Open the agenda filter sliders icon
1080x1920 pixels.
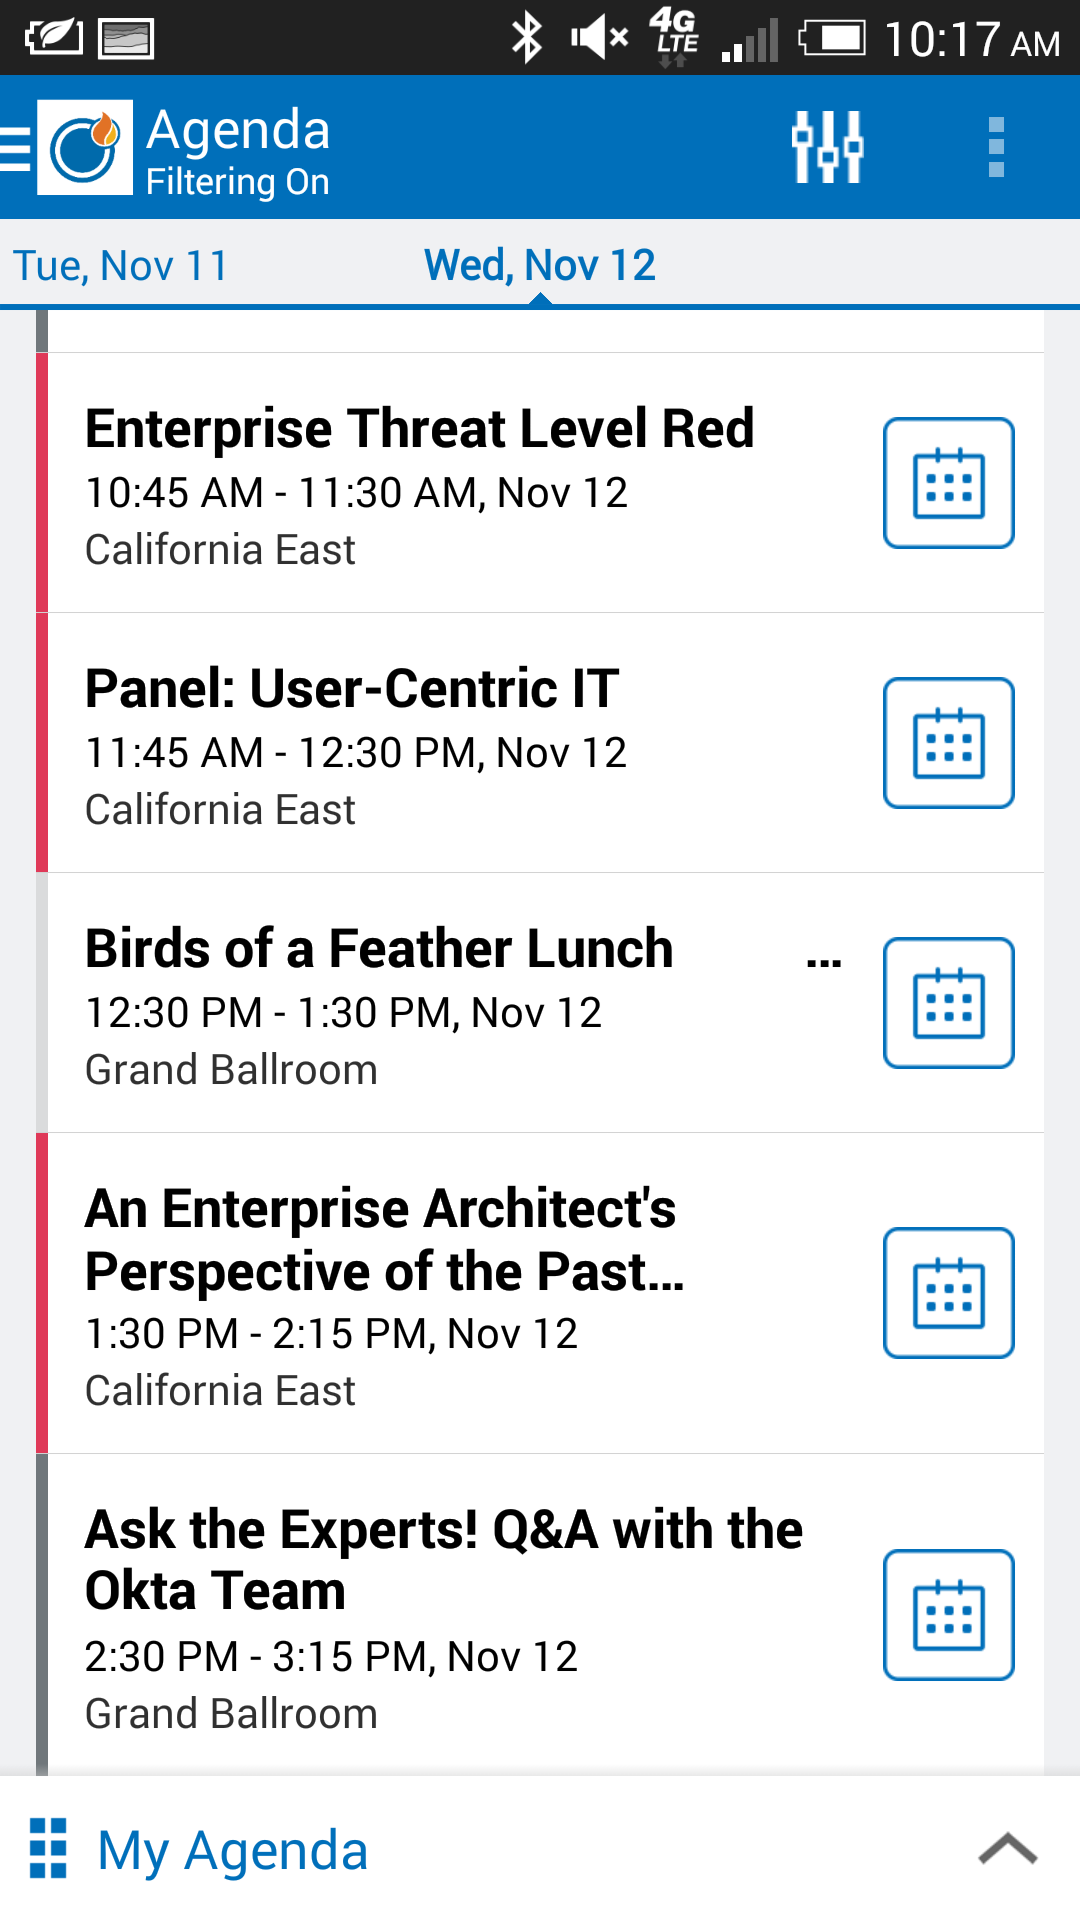827,147
